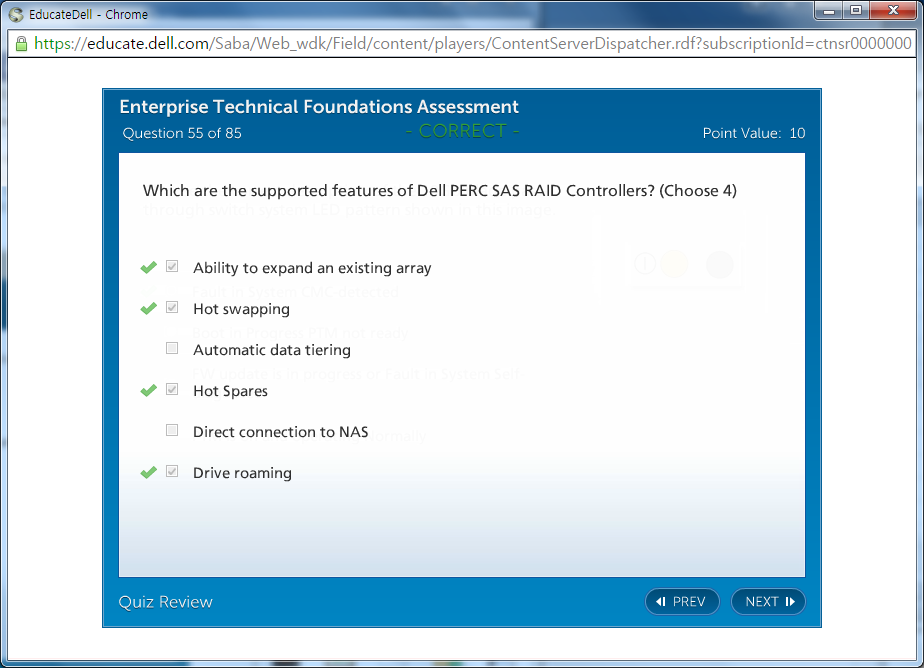Screen dimensions: 924x668
Task: Check the Automatic data tiering checkbox
Action: pos(172,349)
